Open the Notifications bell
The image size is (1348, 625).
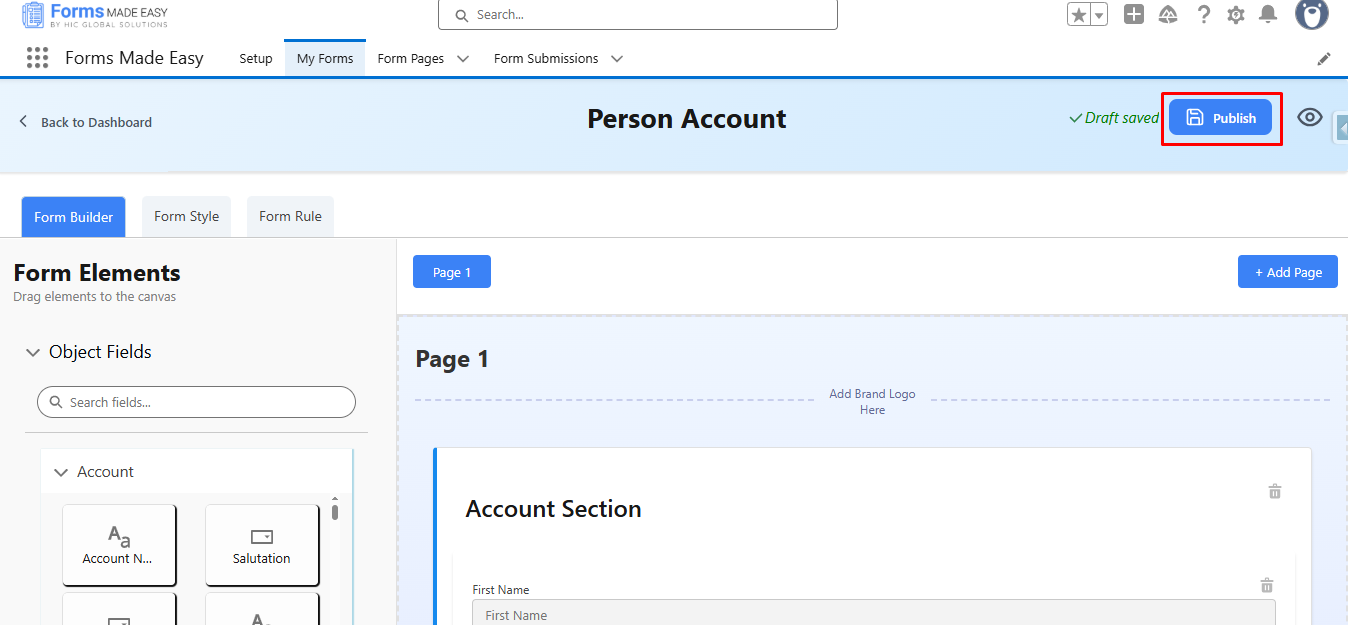click(1268, 14)
